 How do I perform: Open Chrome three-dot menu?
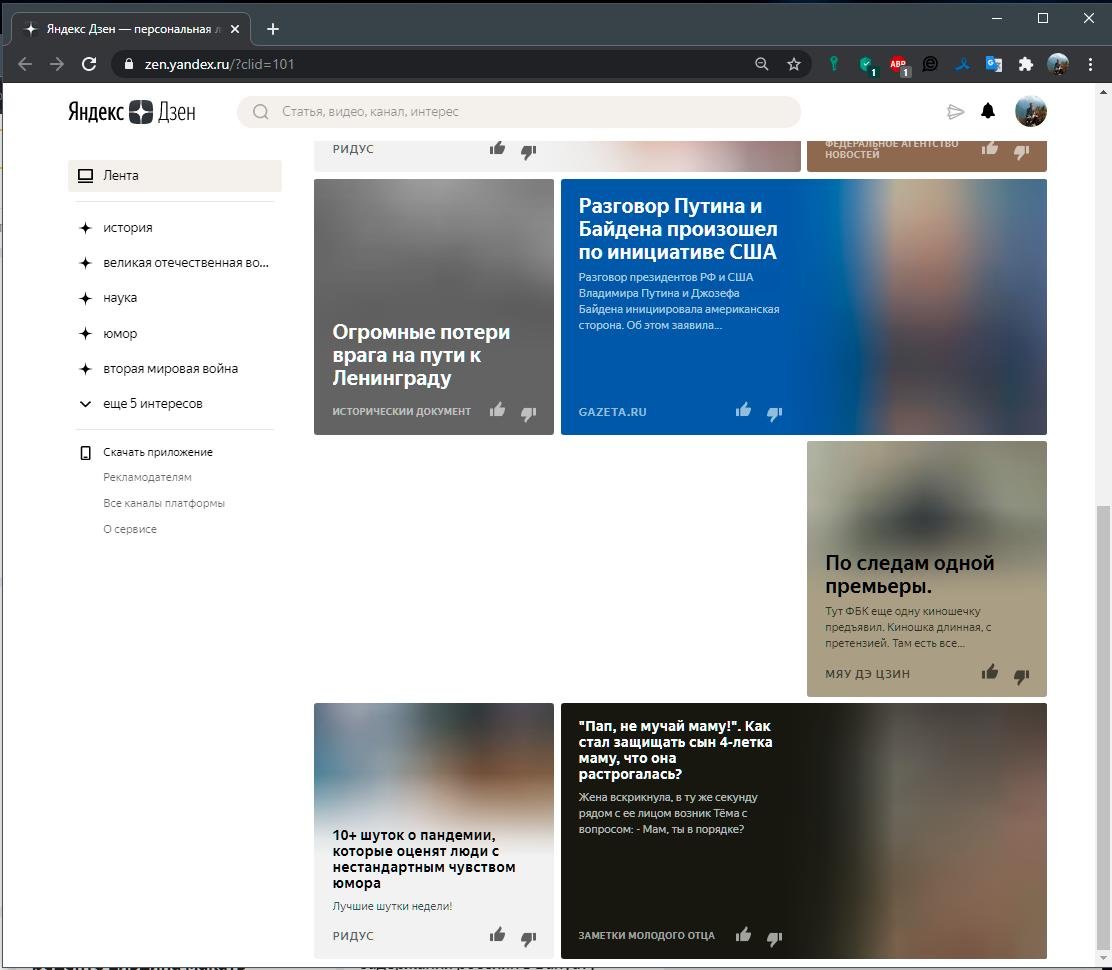[x=1090, y=65]
